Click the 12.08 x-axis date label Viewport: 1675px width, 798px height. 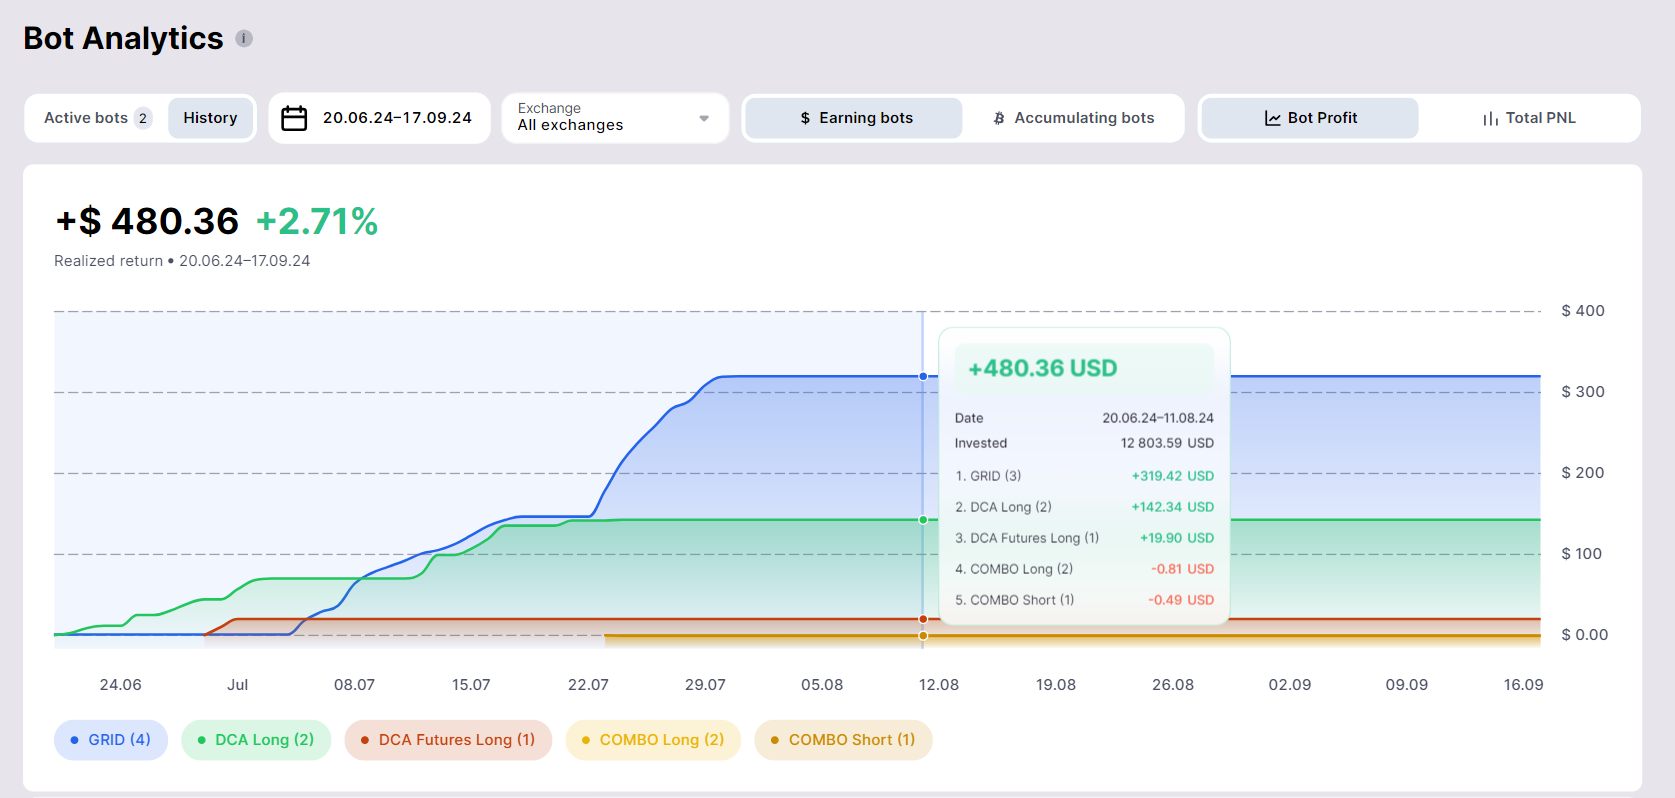[939, 685]
